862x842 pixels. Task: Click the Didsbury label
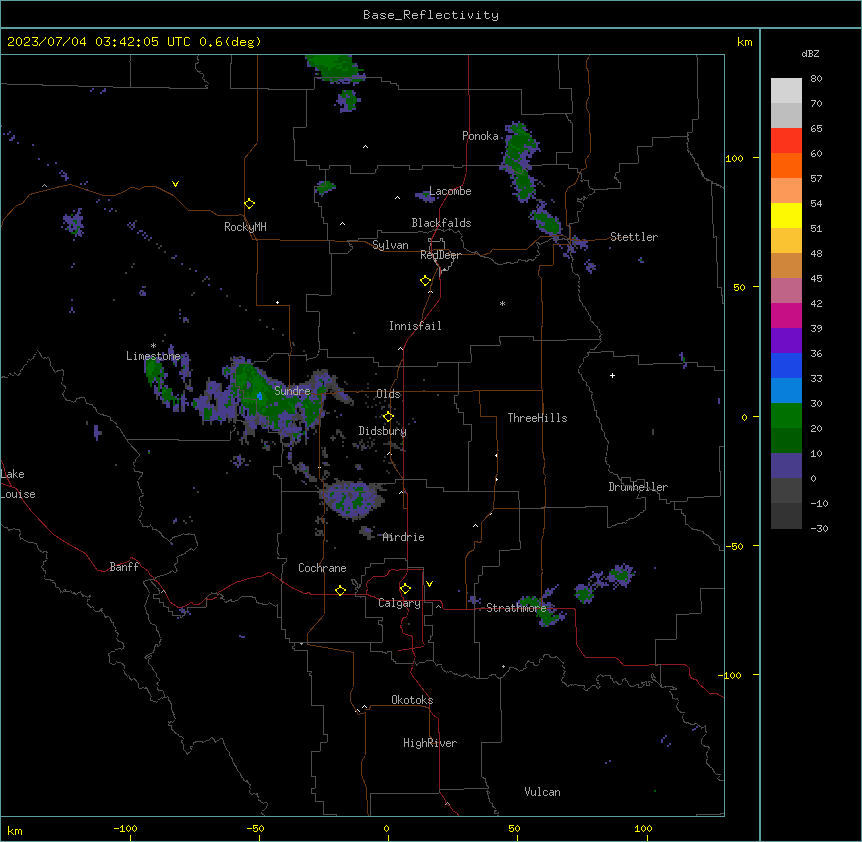tap(383, 431)
